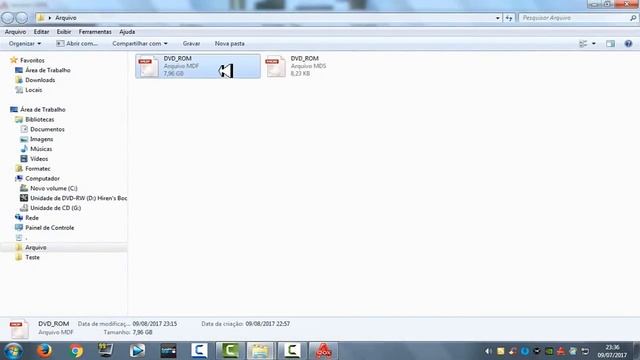Image resolution: width=640 pixels, height=360 pixels.
Task: Select Rede in the navigation tree
Action: [27, 218]
